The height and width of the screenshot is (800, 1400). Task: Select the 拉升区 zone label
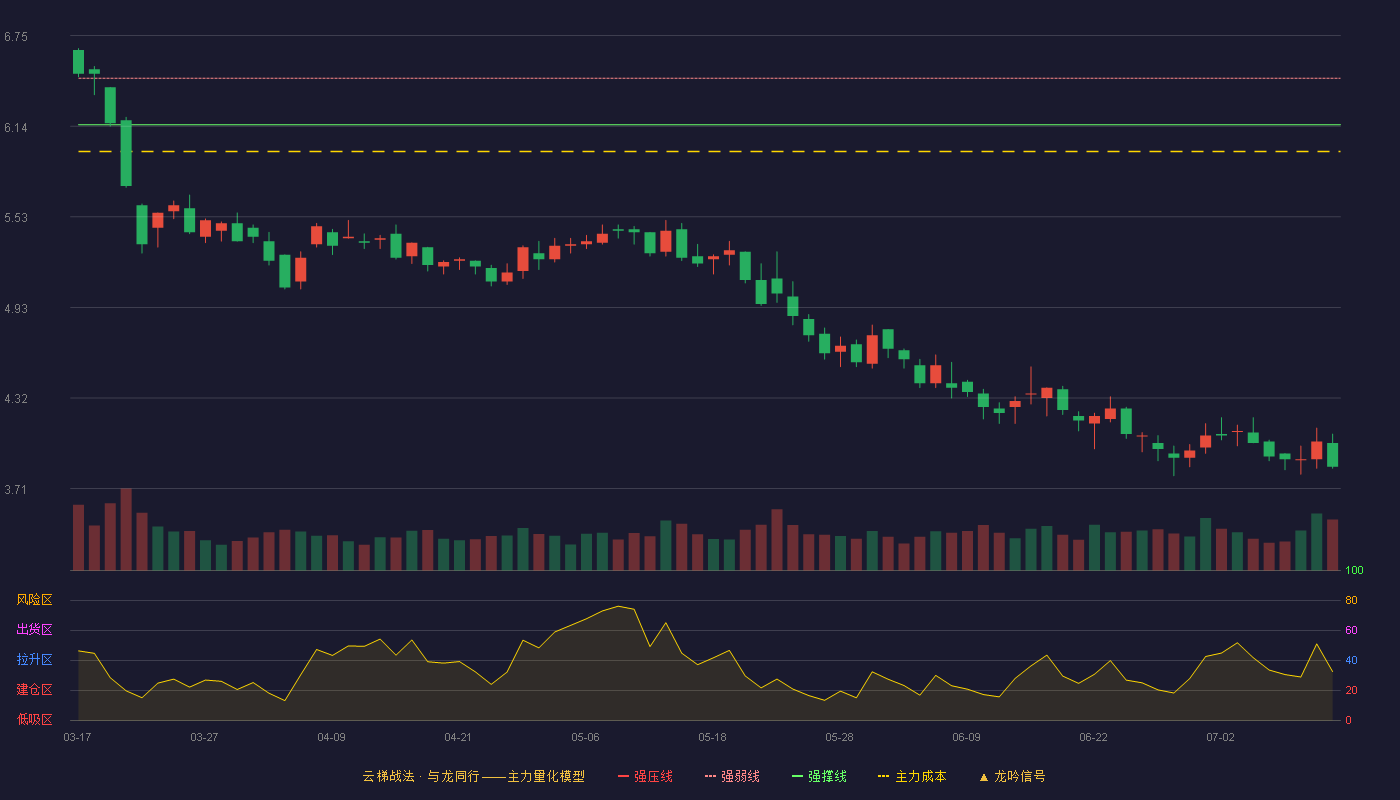pyautogui.click(x=34, y=660)
